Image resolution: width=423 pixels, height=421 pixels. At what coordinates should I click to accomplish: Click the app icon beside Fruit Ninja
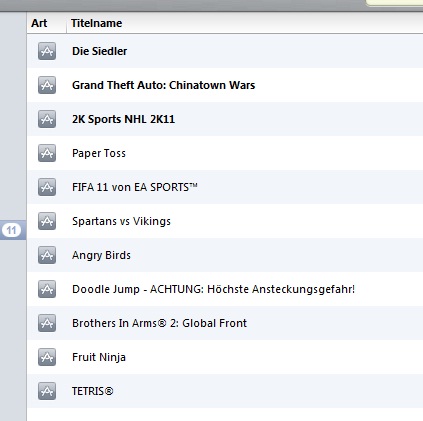(x=47, y=357)
